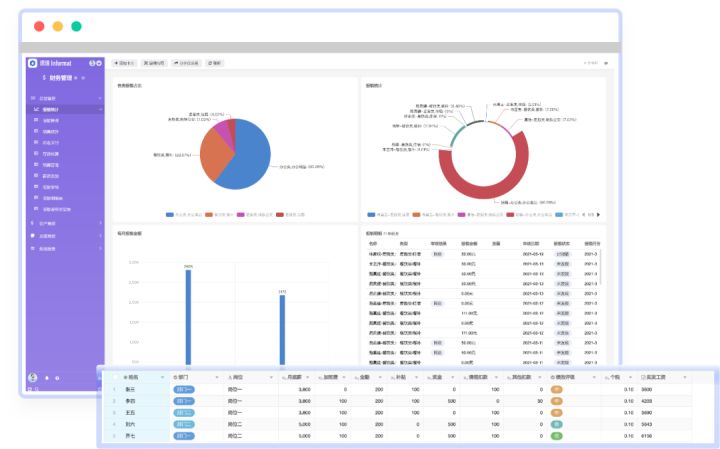
Task: Click the user avatar icon at sidebar bottom
Action: point(33,378)
